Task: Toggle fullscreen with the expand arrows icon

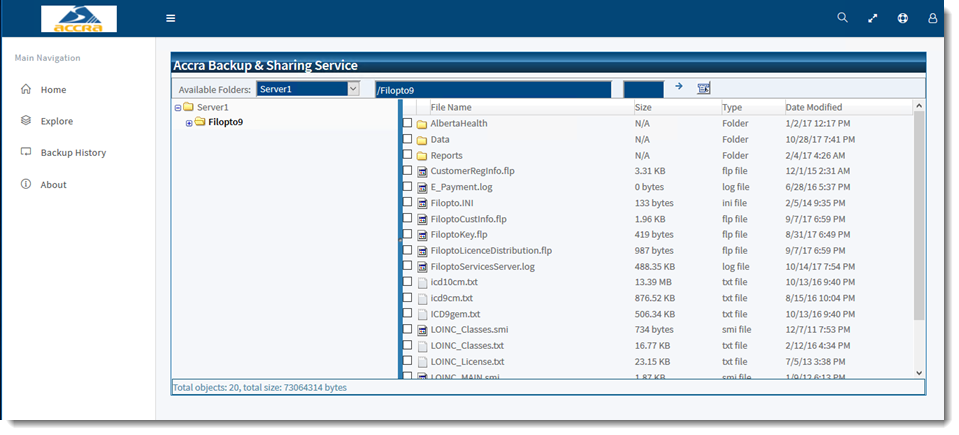Action: tap(872, 18)
